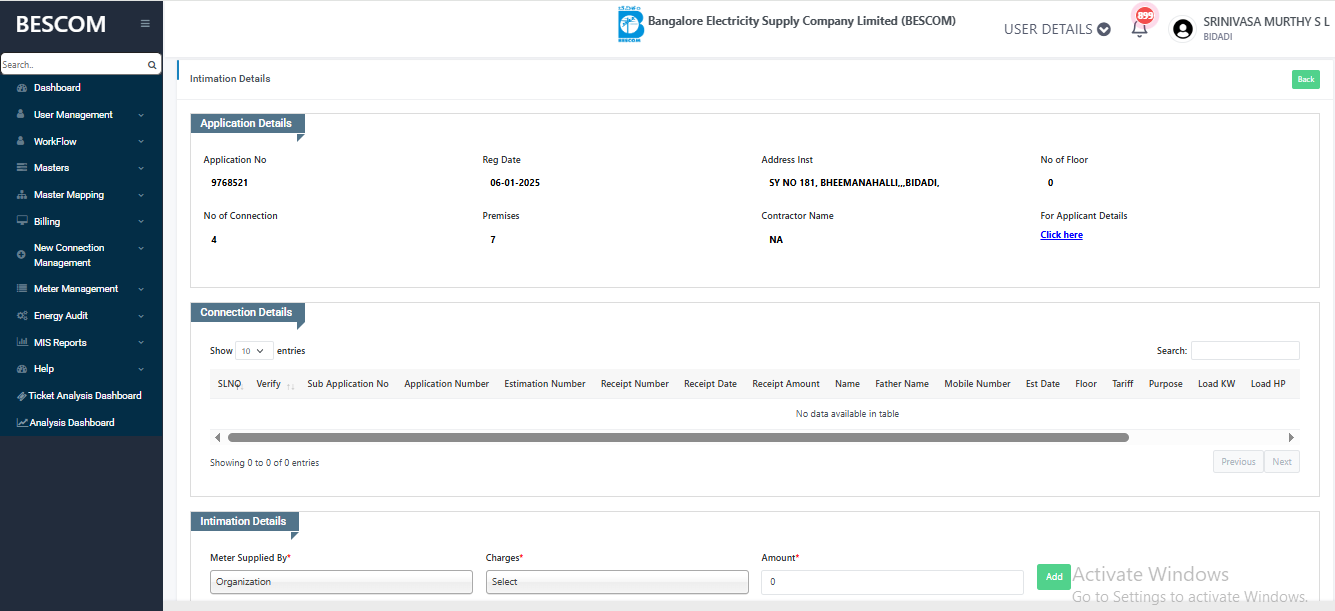Click the horizontal scrollbar of the connection table
This screenshot has height=611, width=1335.
(678, 437)
